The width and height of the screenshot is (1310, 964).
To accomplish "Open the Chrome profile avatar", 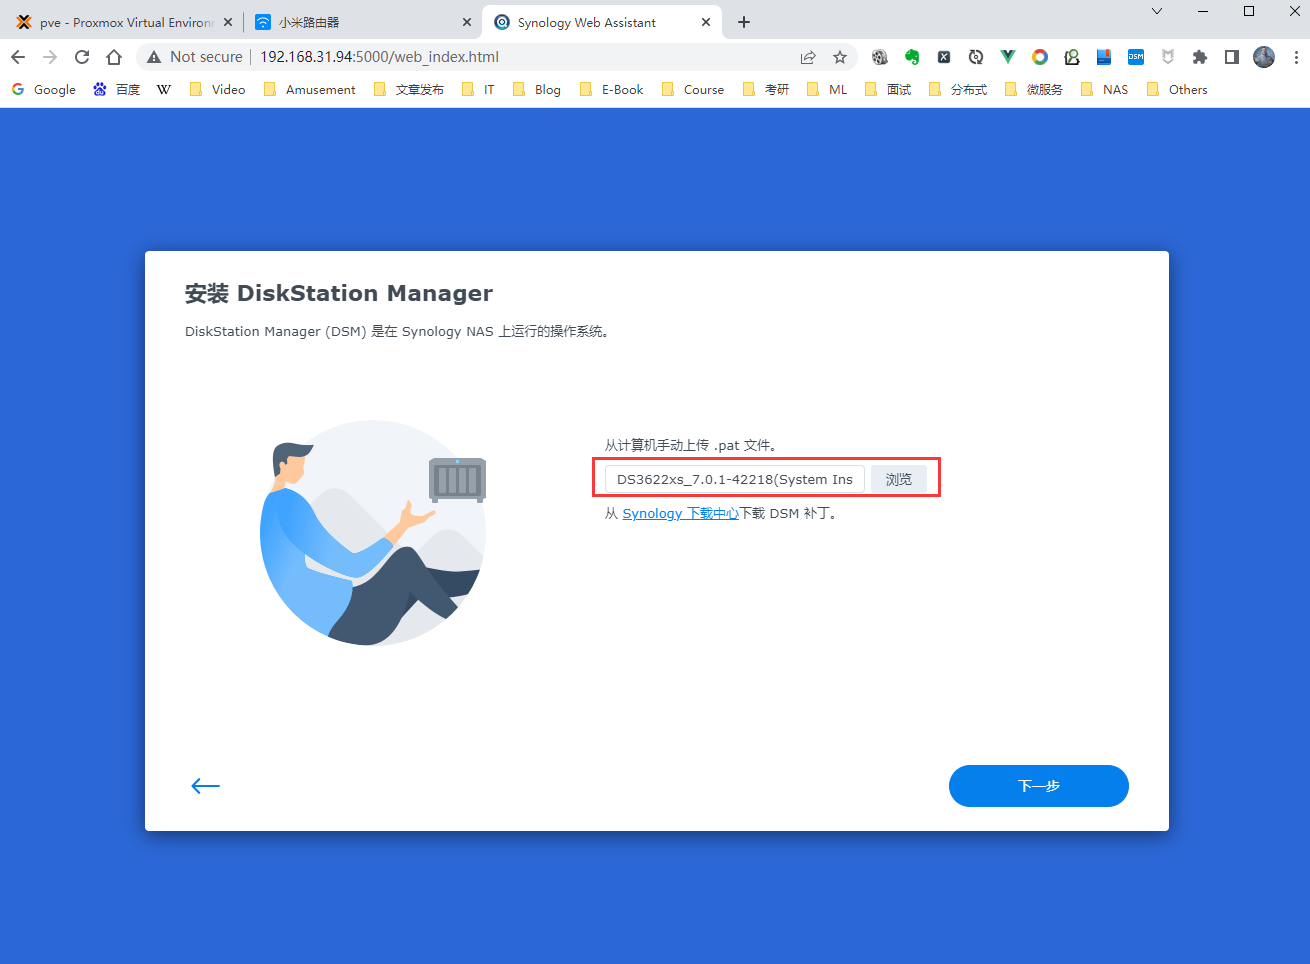I will click(x=1264, y=57).
